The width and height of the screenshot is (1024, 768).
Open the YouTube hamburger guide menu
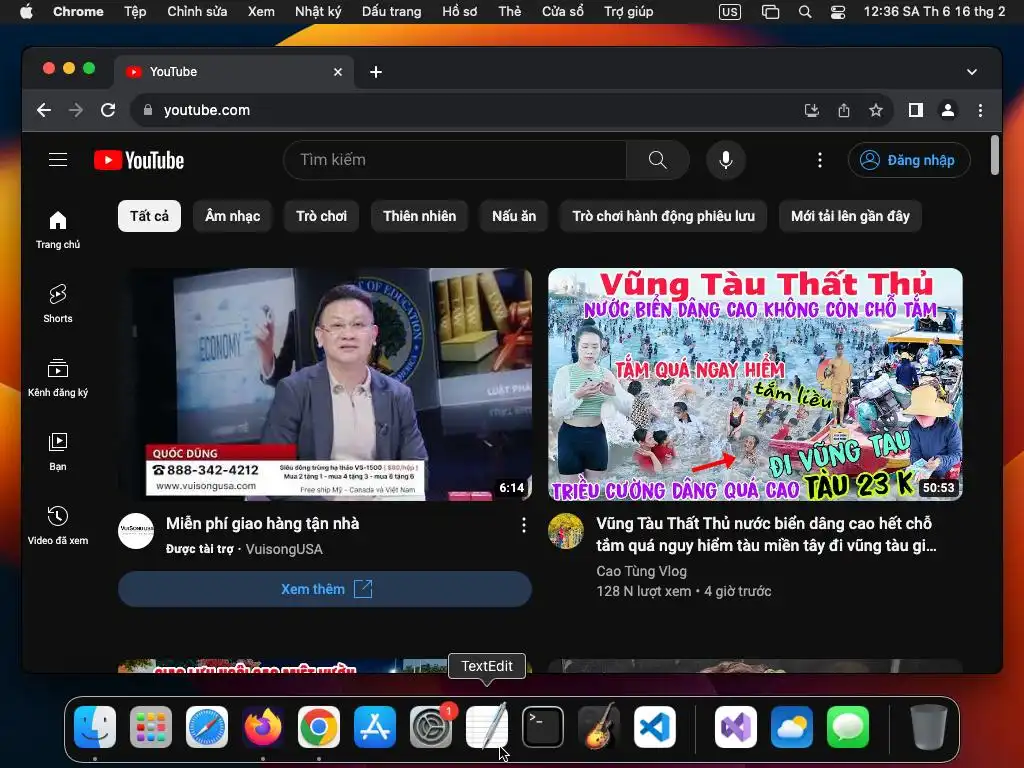coord(58,160)
